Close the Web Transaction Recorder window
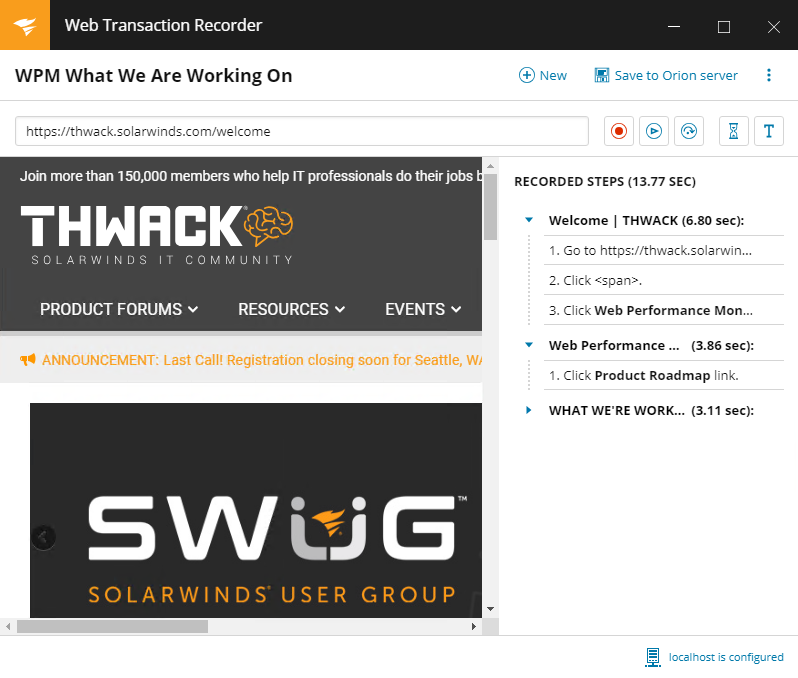798x678 pixels. click(774, 25)
